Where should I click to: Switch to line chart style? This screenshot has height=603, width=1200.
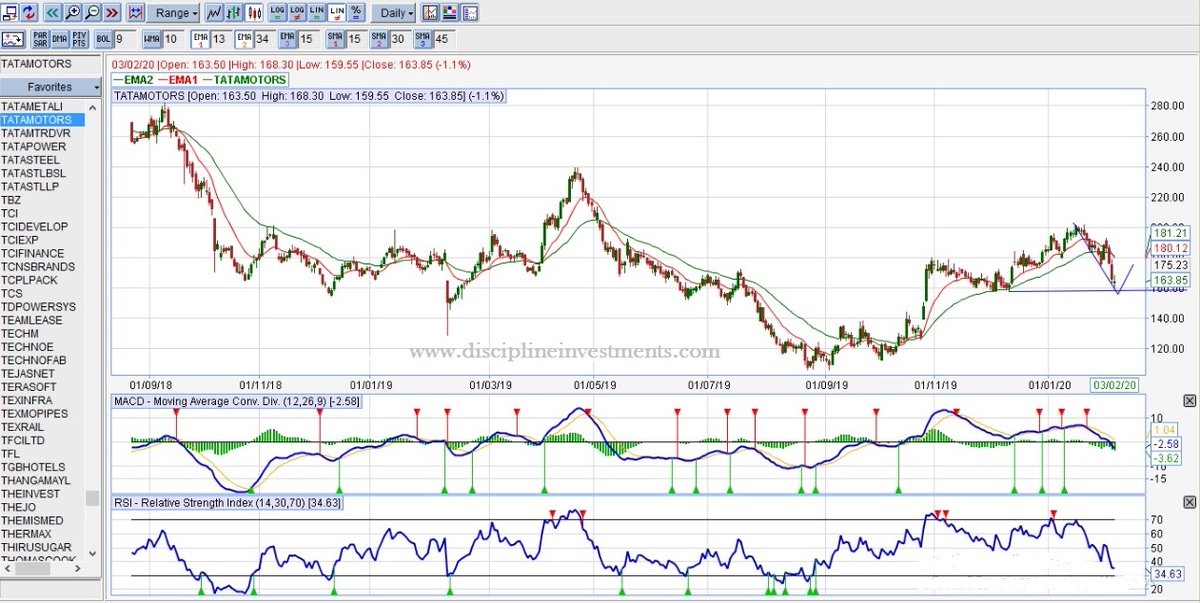[214, 13]
